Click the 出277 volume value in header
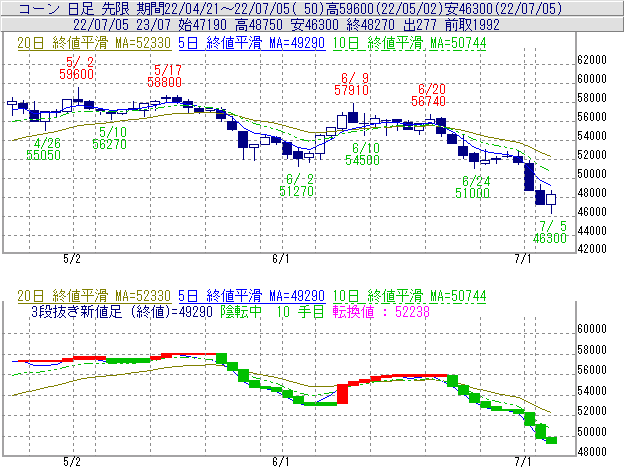The width and height of the screenshot is (624, 475). coord(420,25)
